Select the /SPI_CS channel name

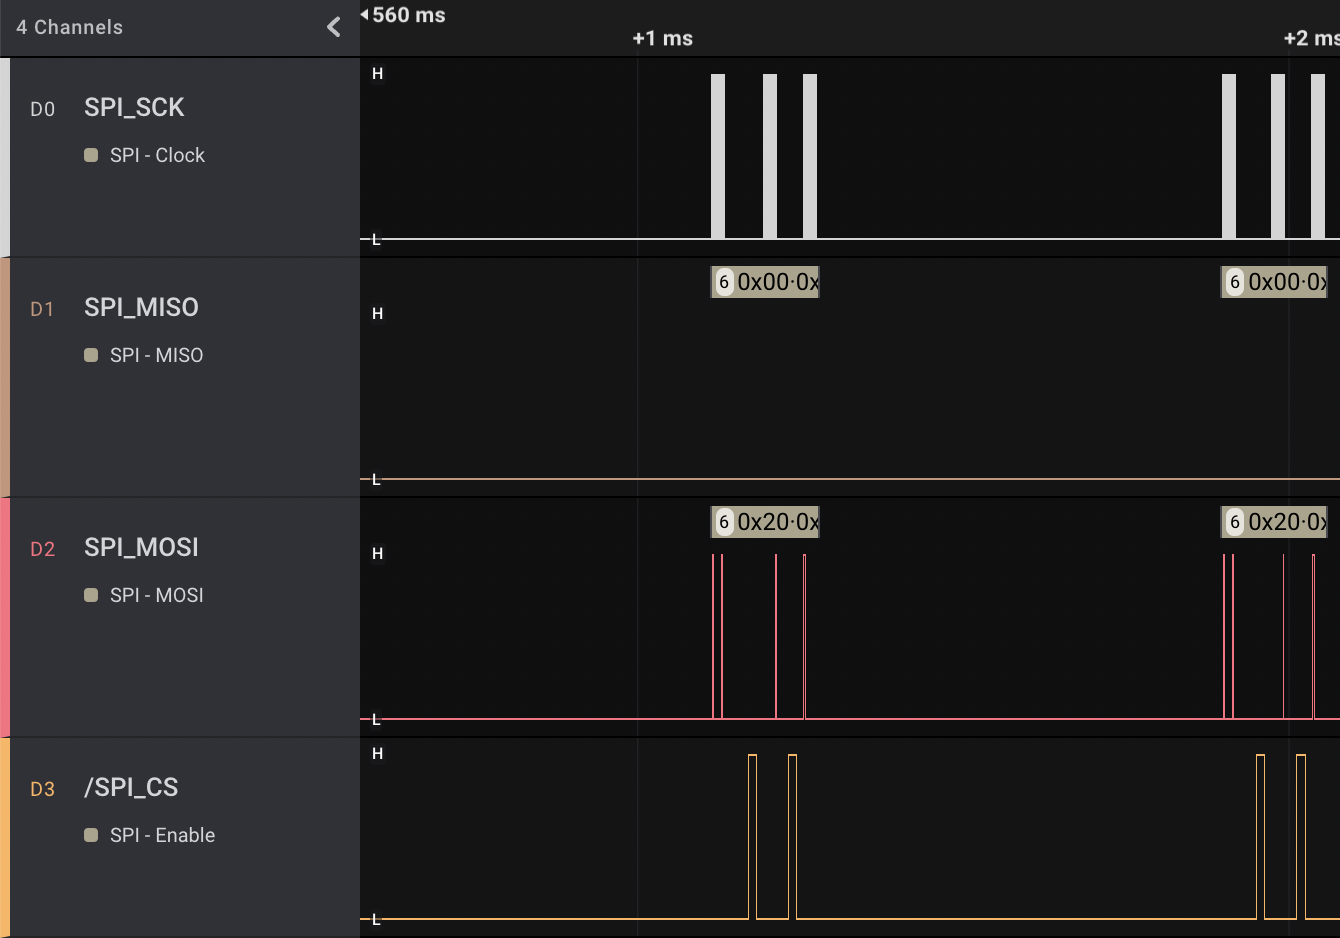point(131,787)
